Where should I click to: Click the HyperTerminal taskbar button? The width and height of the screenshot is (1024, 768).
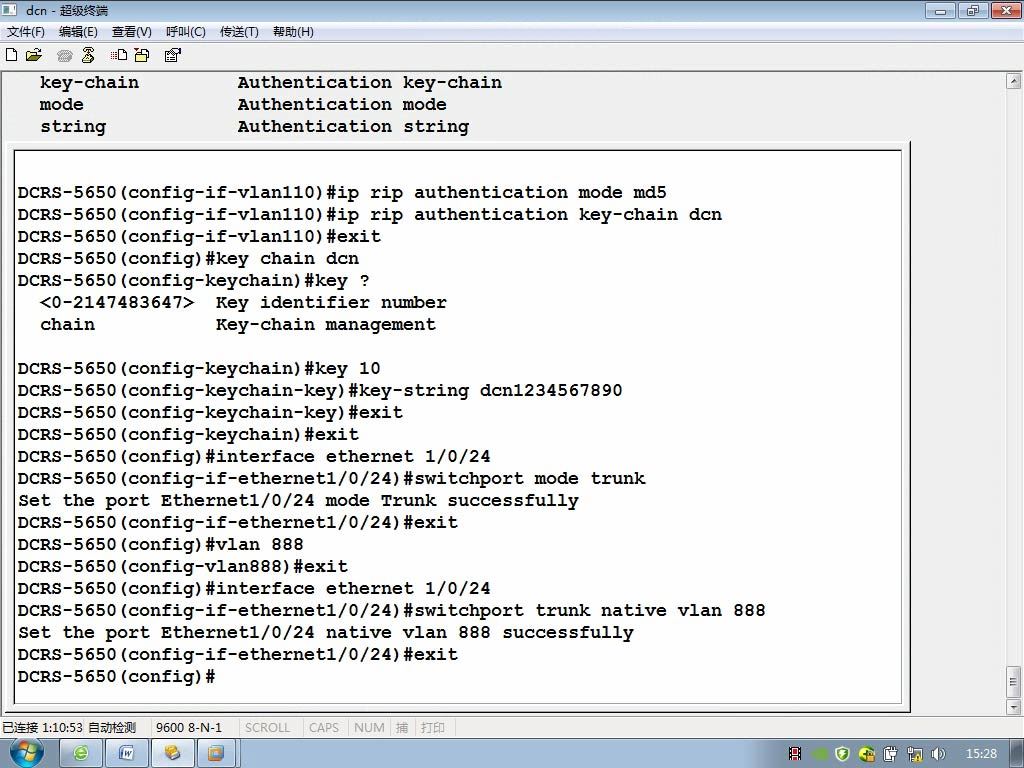pyautogui.click(x=172, y=753)
